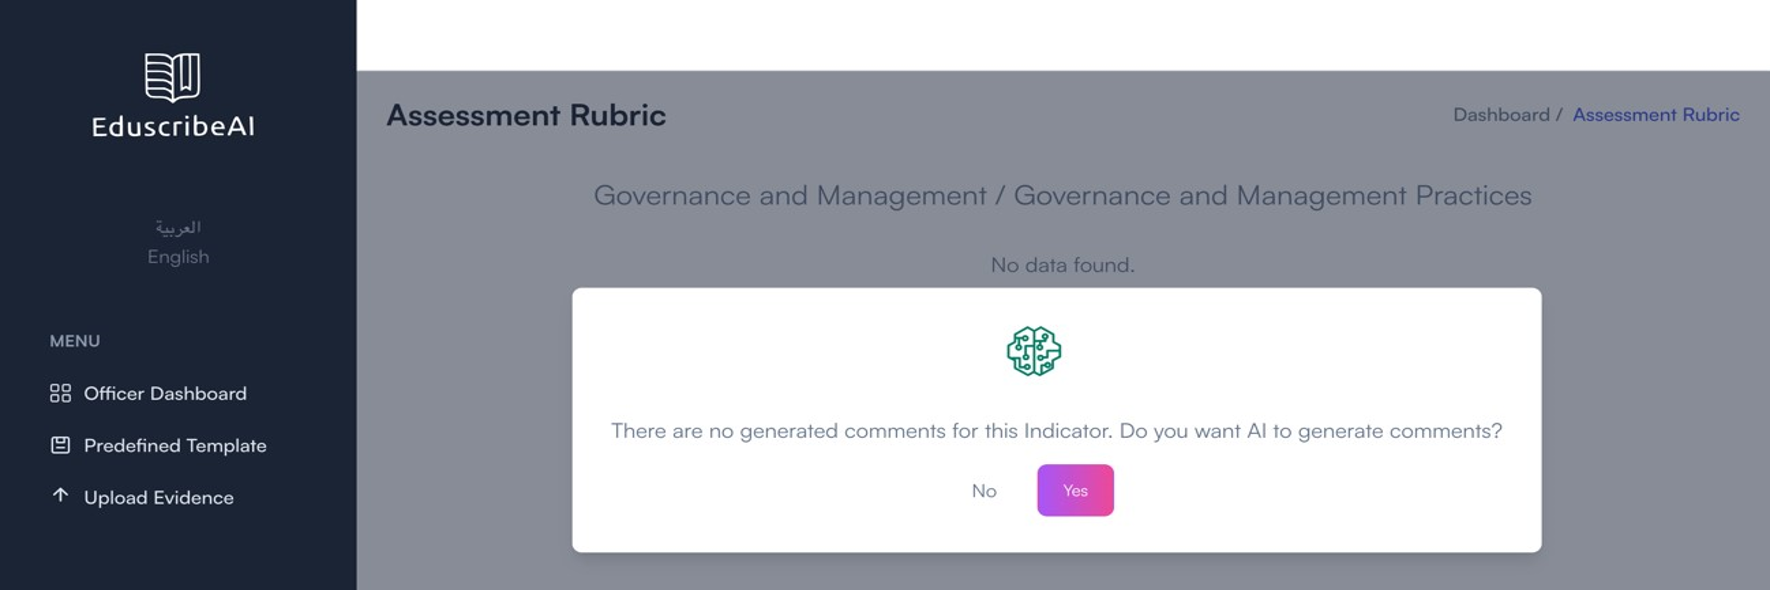Select Upload Evidence from the sidebar menu

point(158,496)
